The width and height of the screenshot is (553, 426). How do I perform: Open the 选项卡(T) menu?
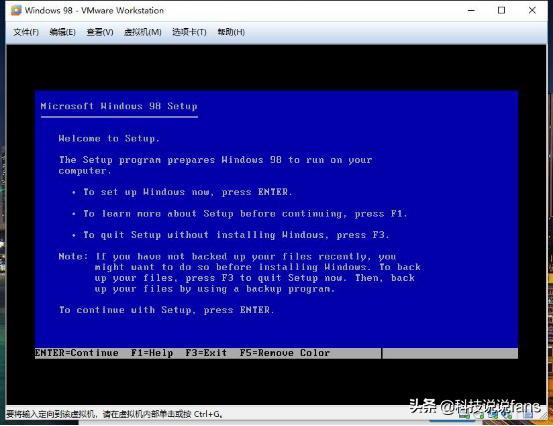[x=189, y=32]
